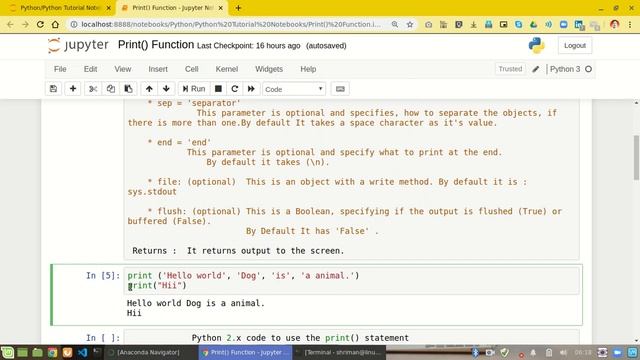Click the pencil edit mode icon
Screen dimensions: 640x360
pos(536,69)
